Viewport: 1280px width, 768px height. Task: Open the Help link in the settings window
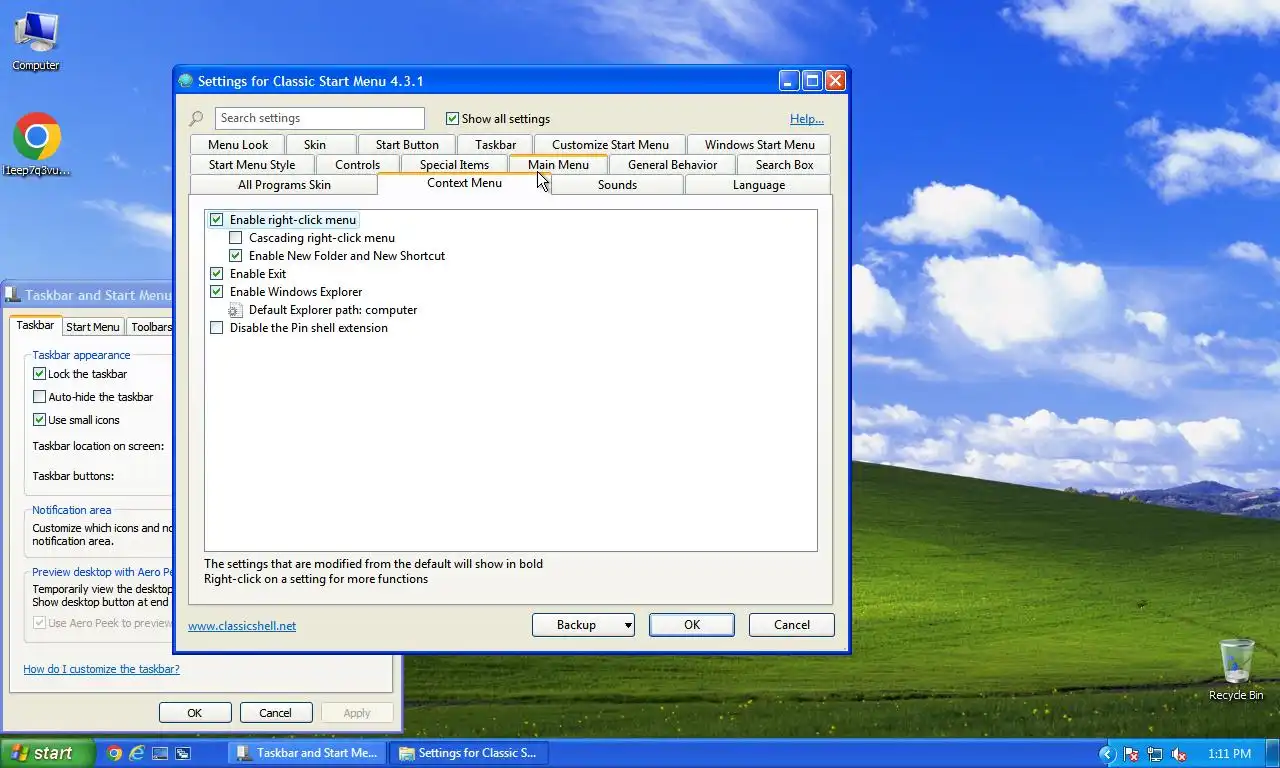[807, 119]
